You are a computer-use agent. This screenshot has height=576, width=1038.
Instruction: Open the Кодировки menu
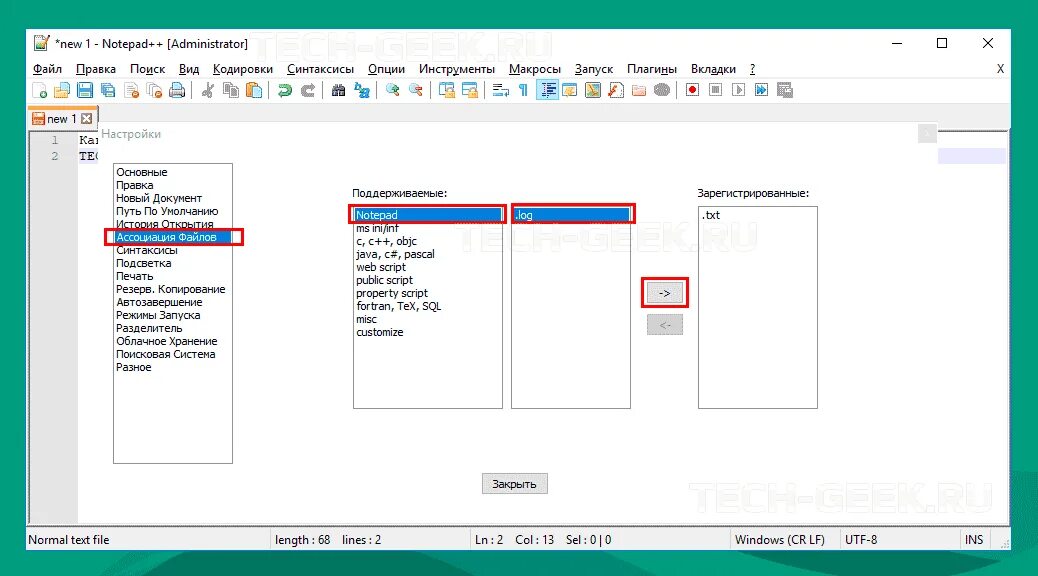243,69
